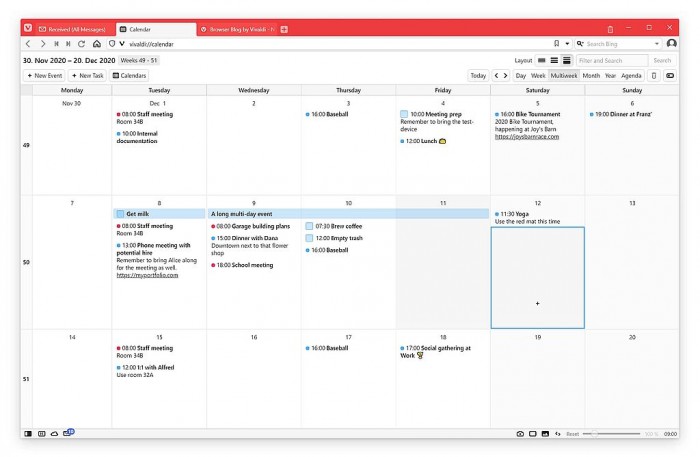Switch to Month view
The image size is (700, 457).
[x=591, y=75]
